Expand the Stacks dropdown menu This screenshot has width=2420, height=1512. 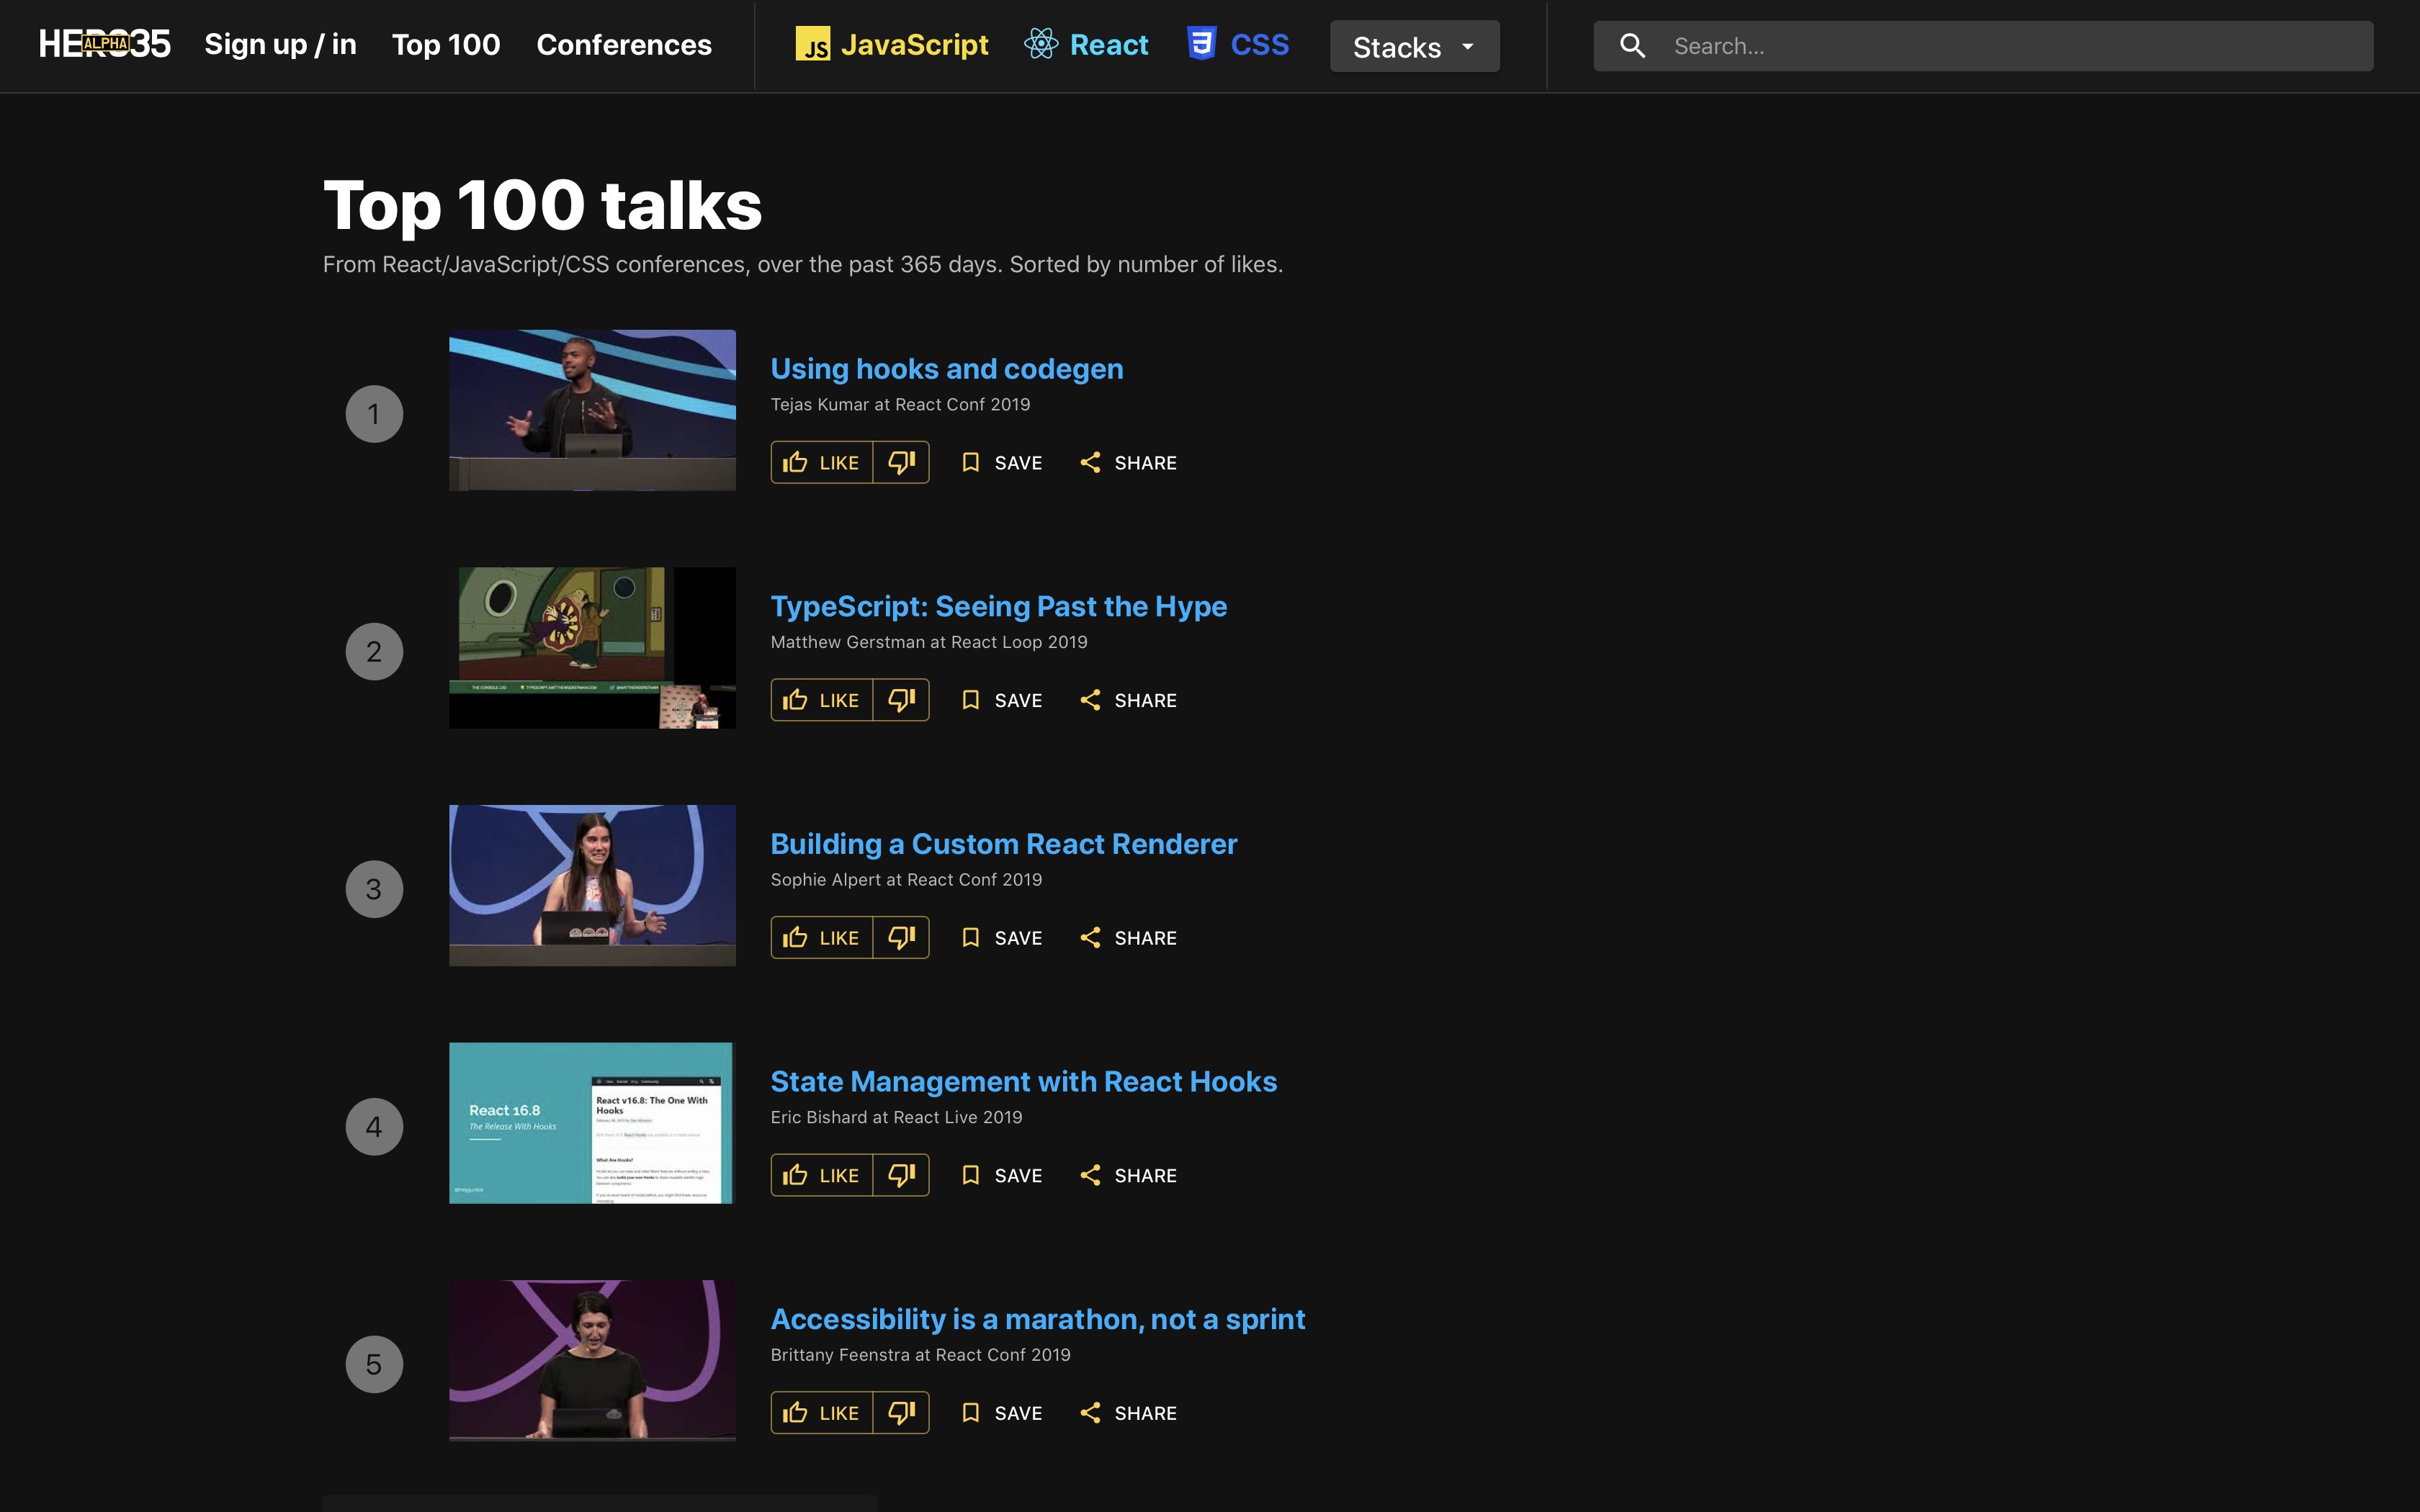point(1413,46)
